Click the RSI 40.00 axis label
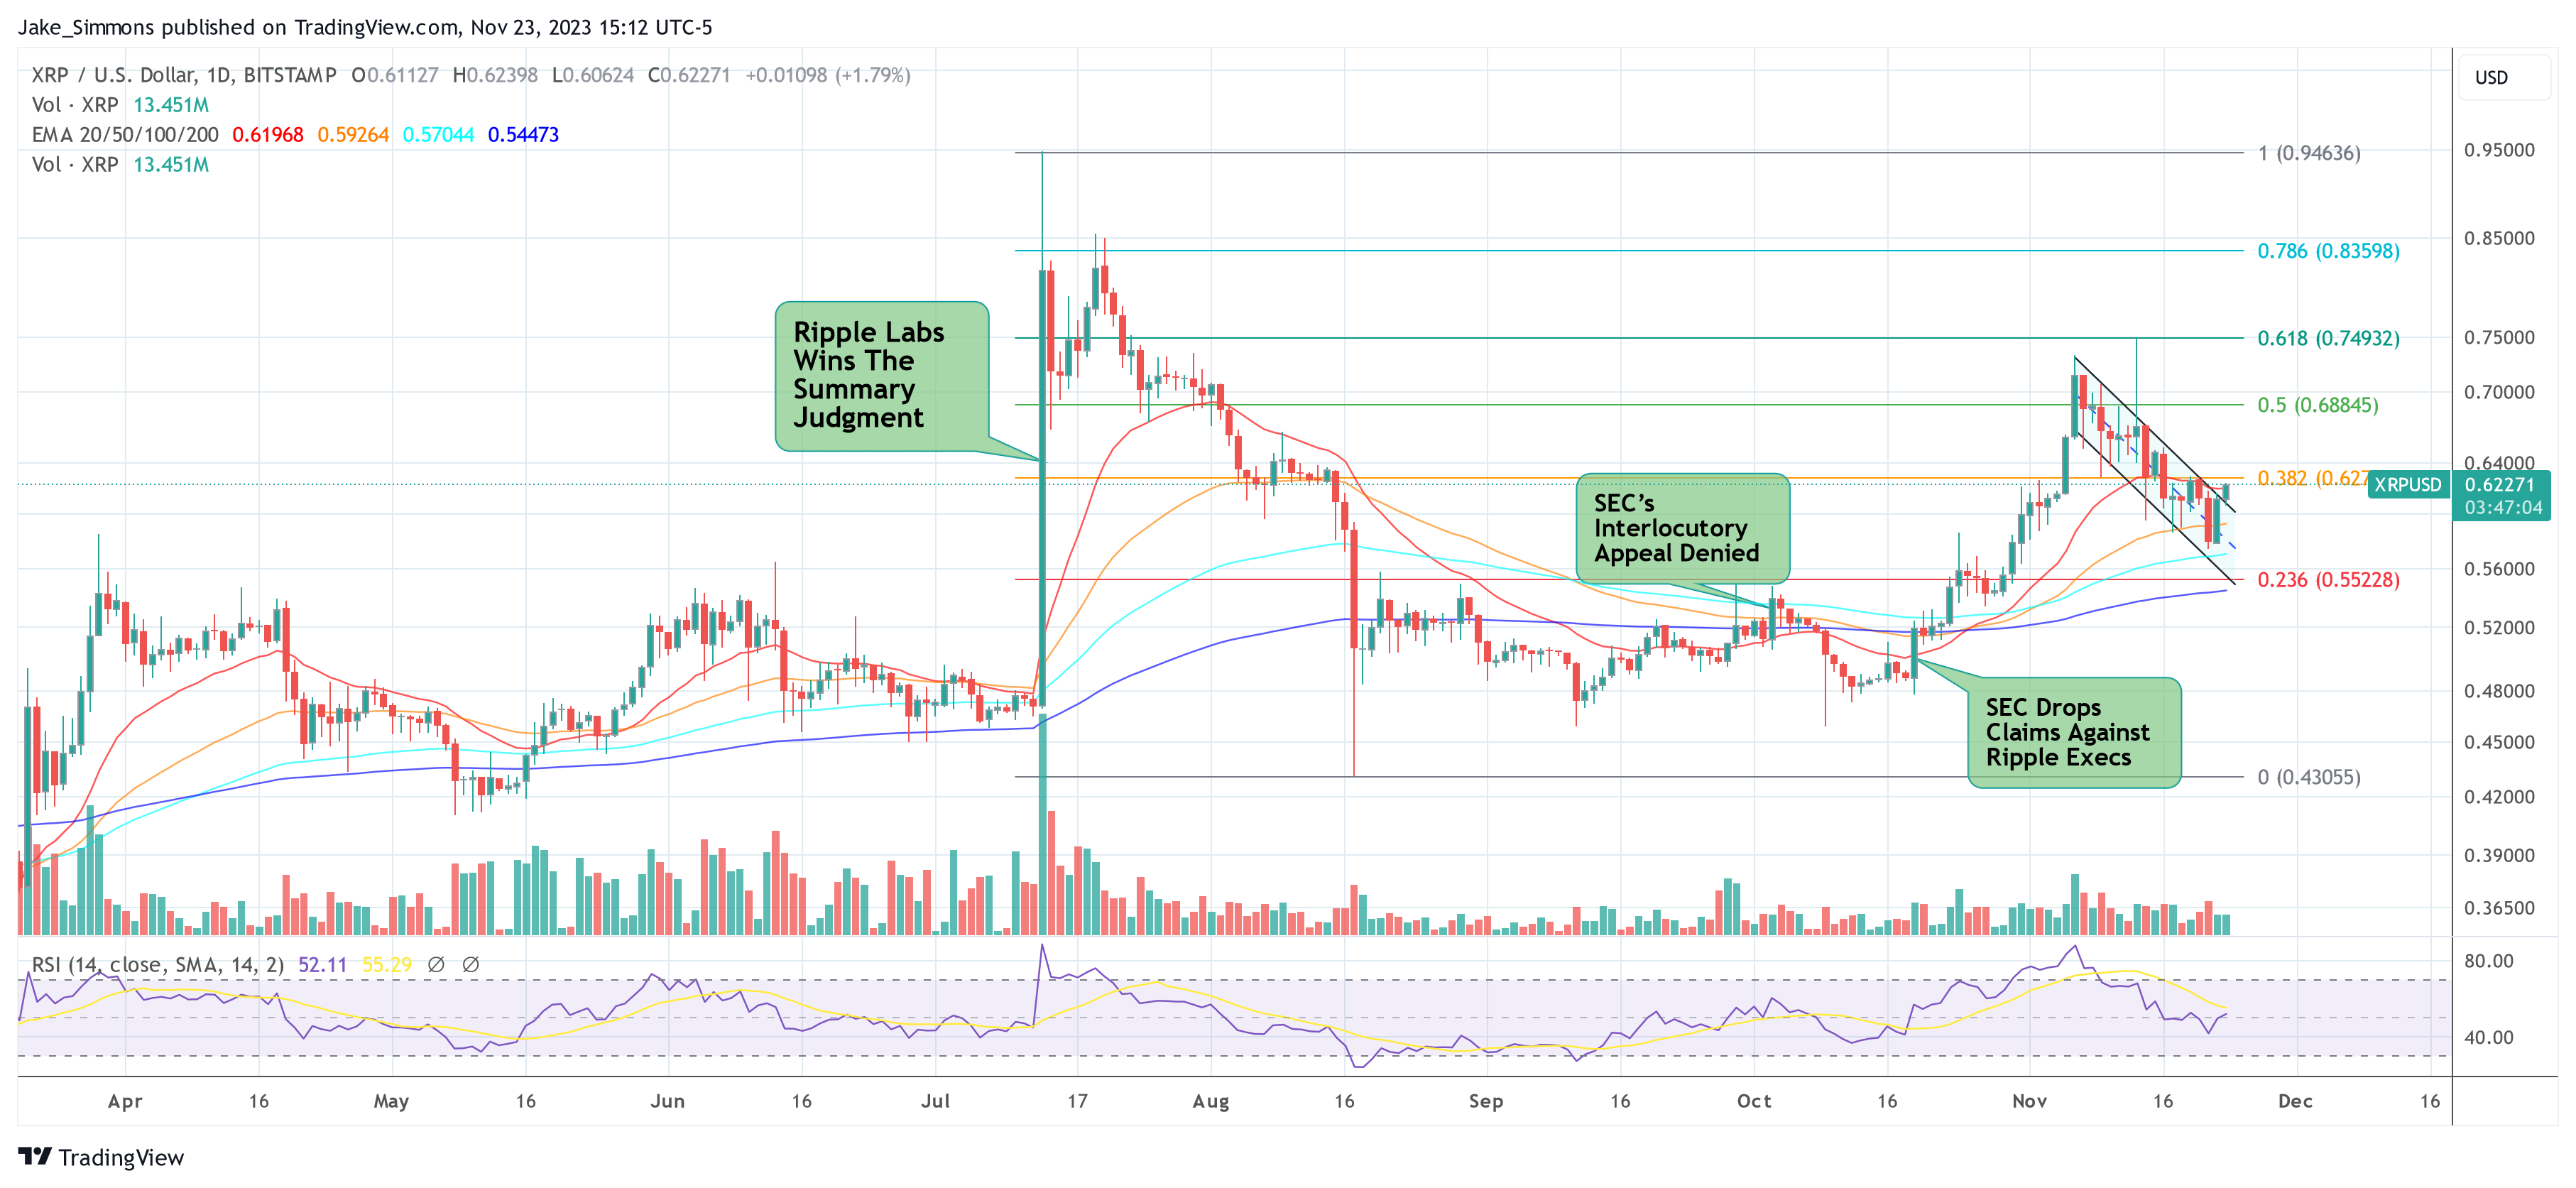The width and height of the screenshot is (2576, 1188). (x=2488, y=1037)
